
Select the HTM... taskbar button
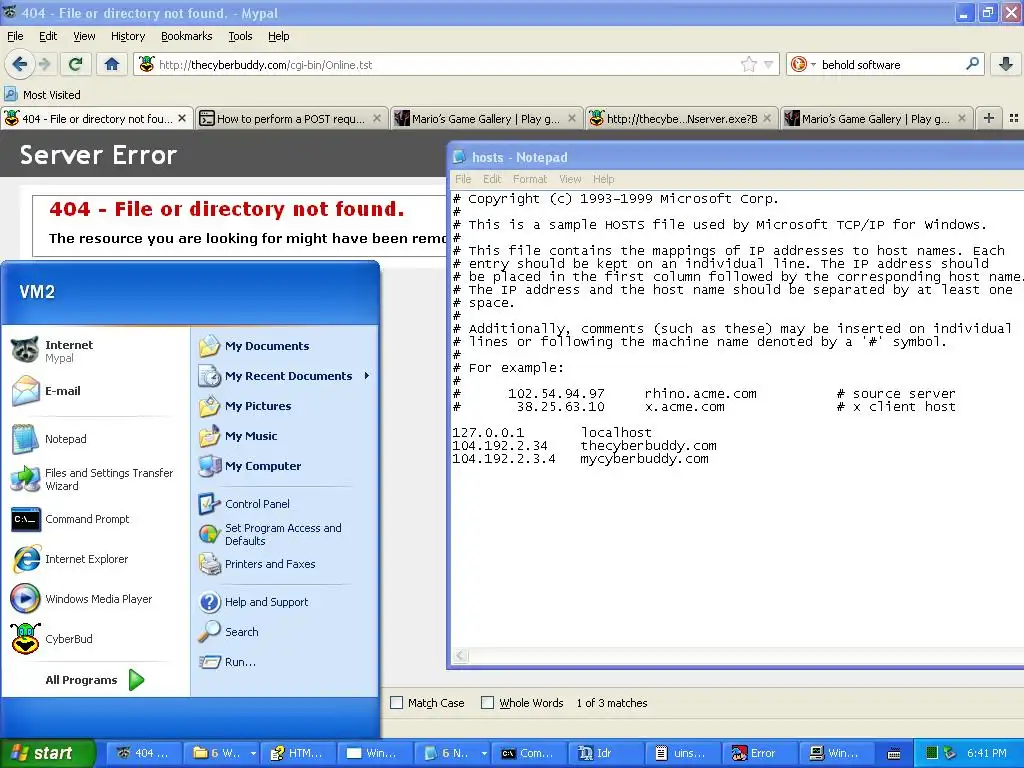coord(298,753)
